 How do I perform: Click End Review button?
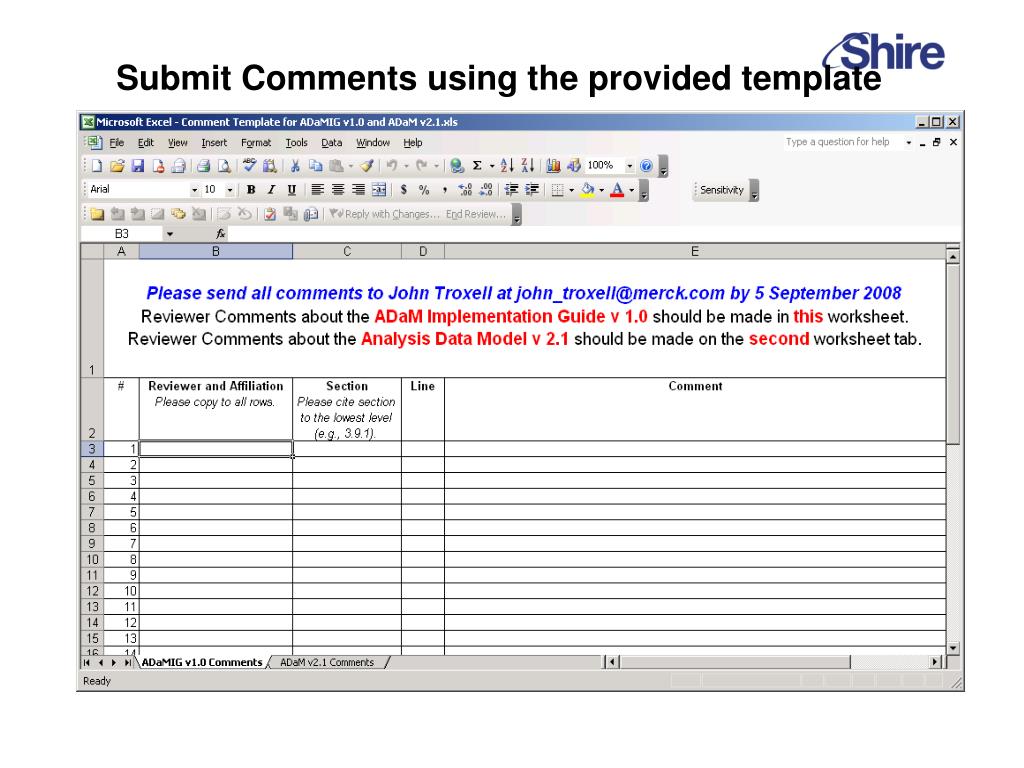[x=476, y=214]
